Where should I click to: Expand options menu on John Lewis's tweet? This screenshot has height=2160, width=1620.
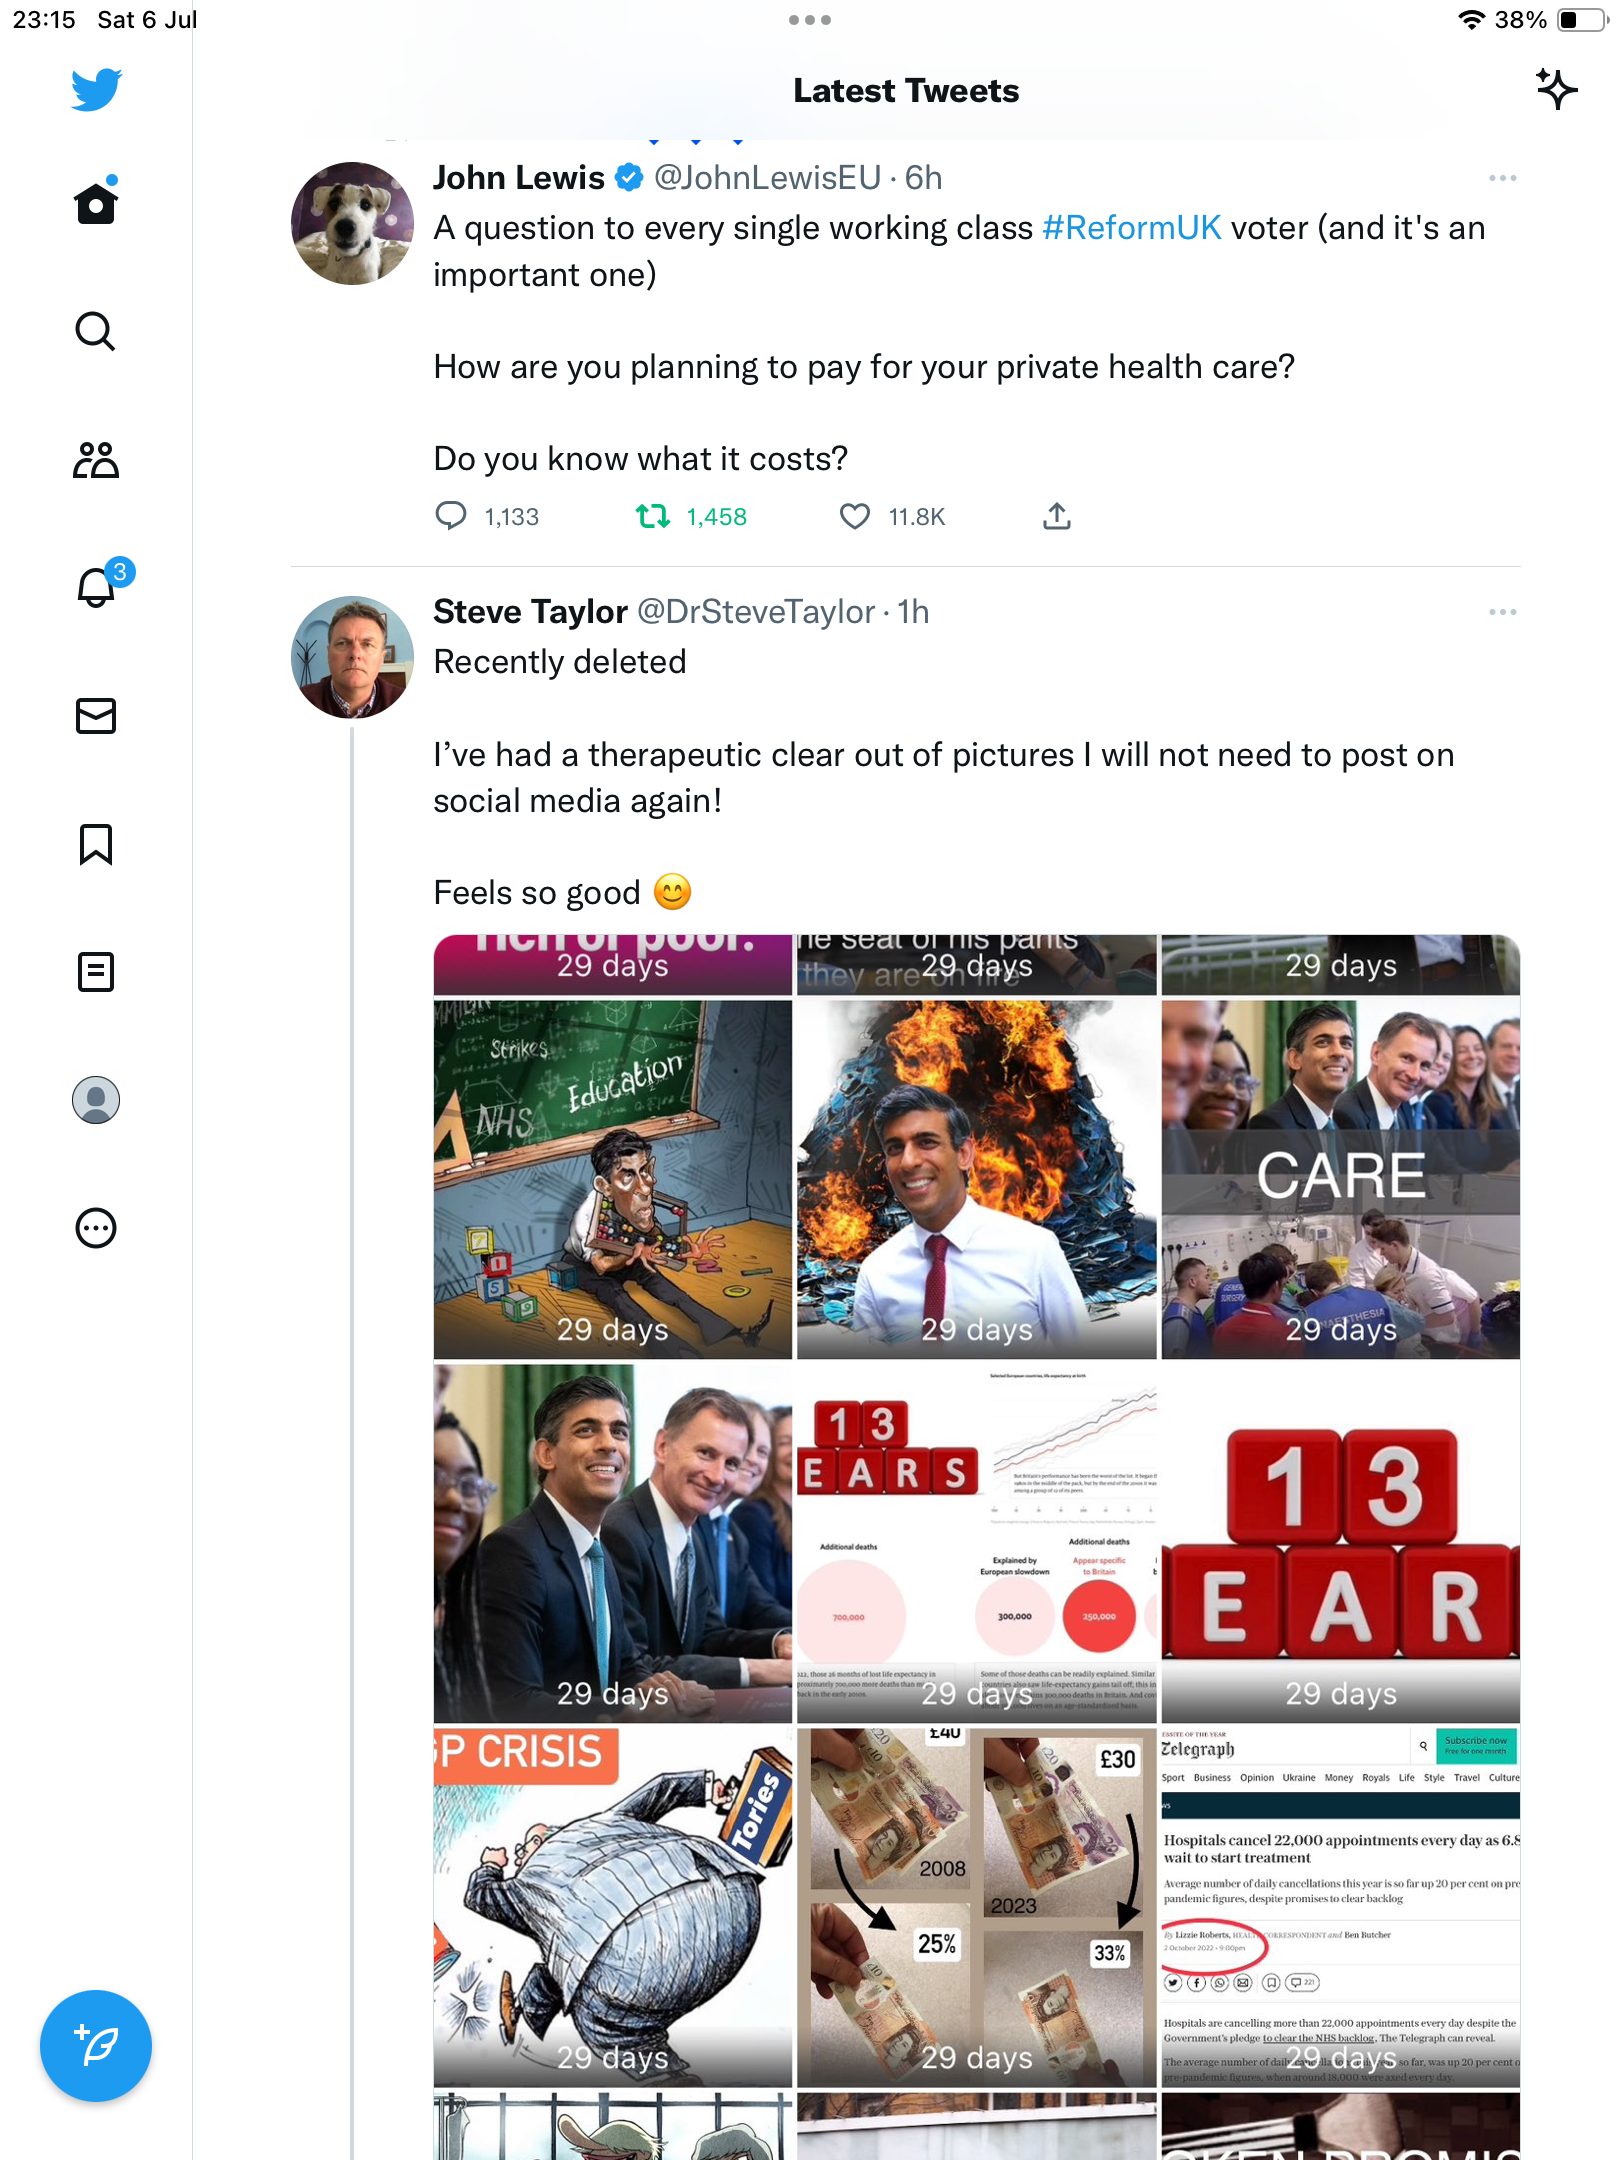[x=1502, y=178]
